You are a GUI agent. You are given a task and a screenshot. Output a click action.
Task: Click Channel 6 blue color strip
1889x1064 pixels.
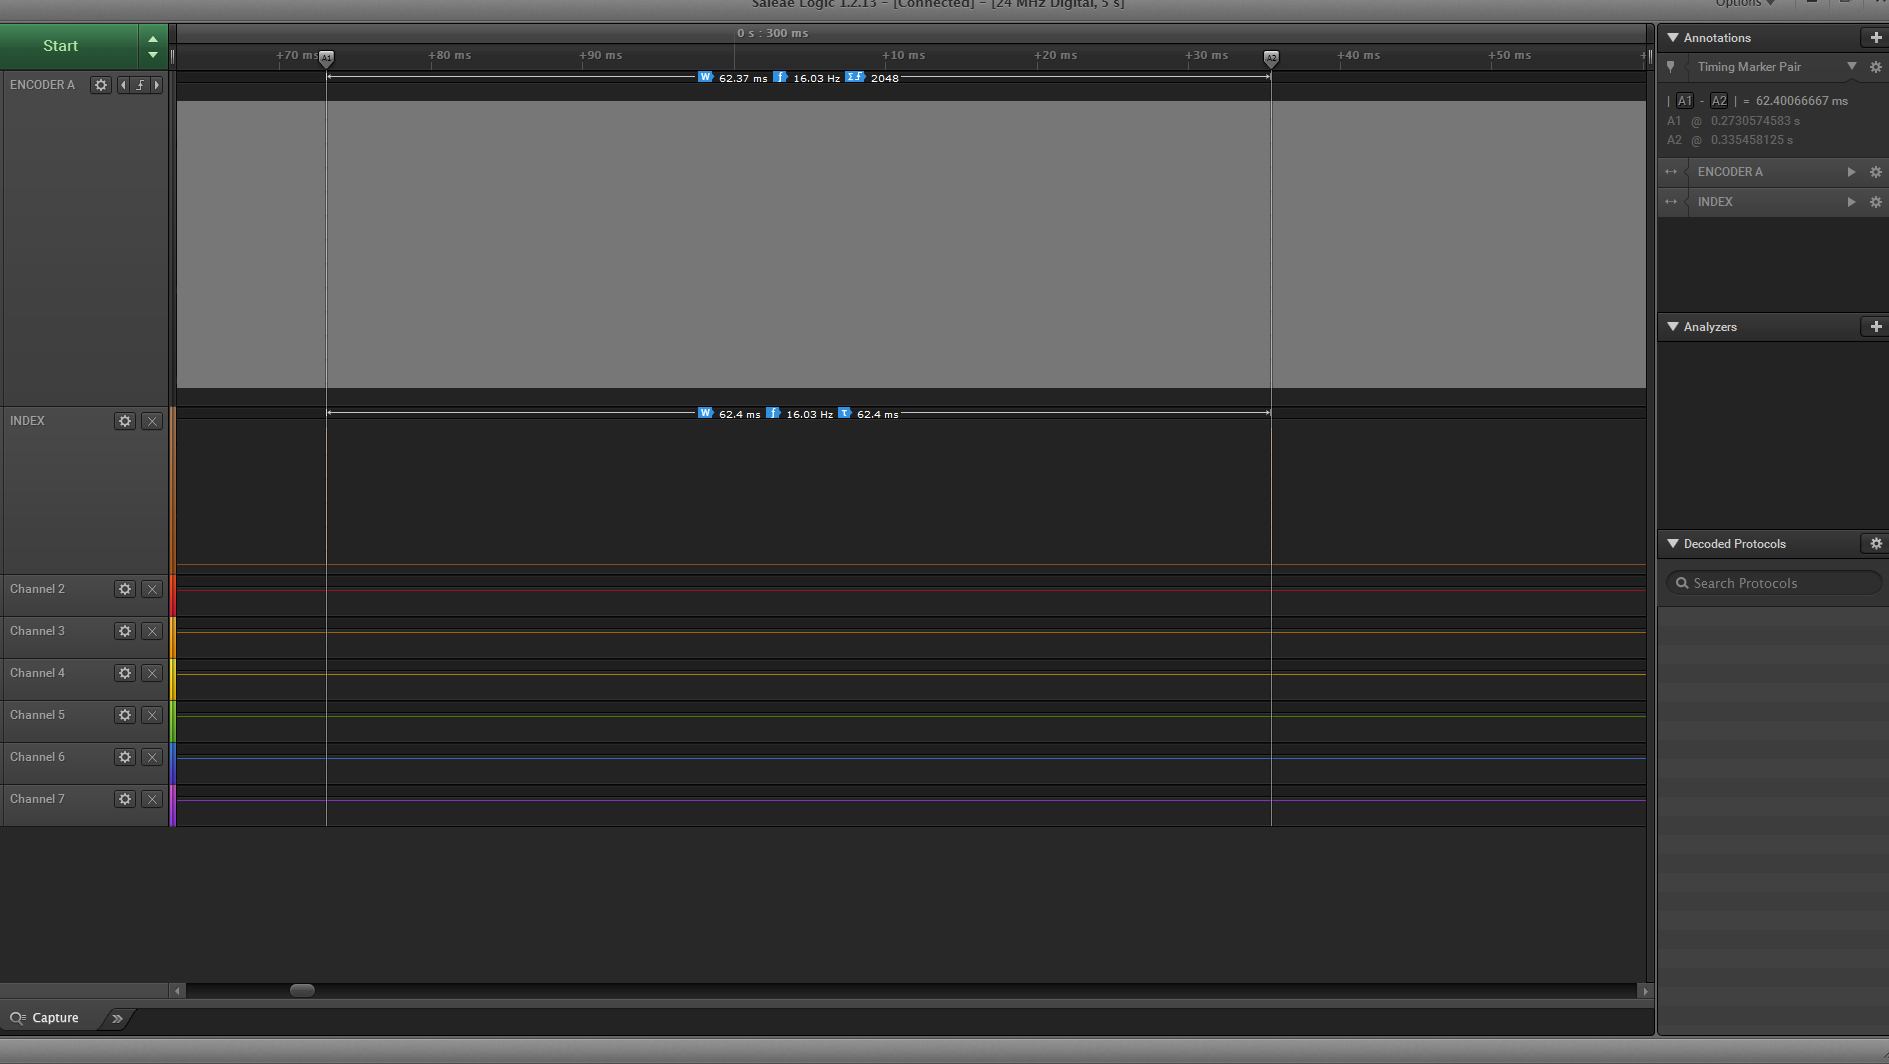172,763
